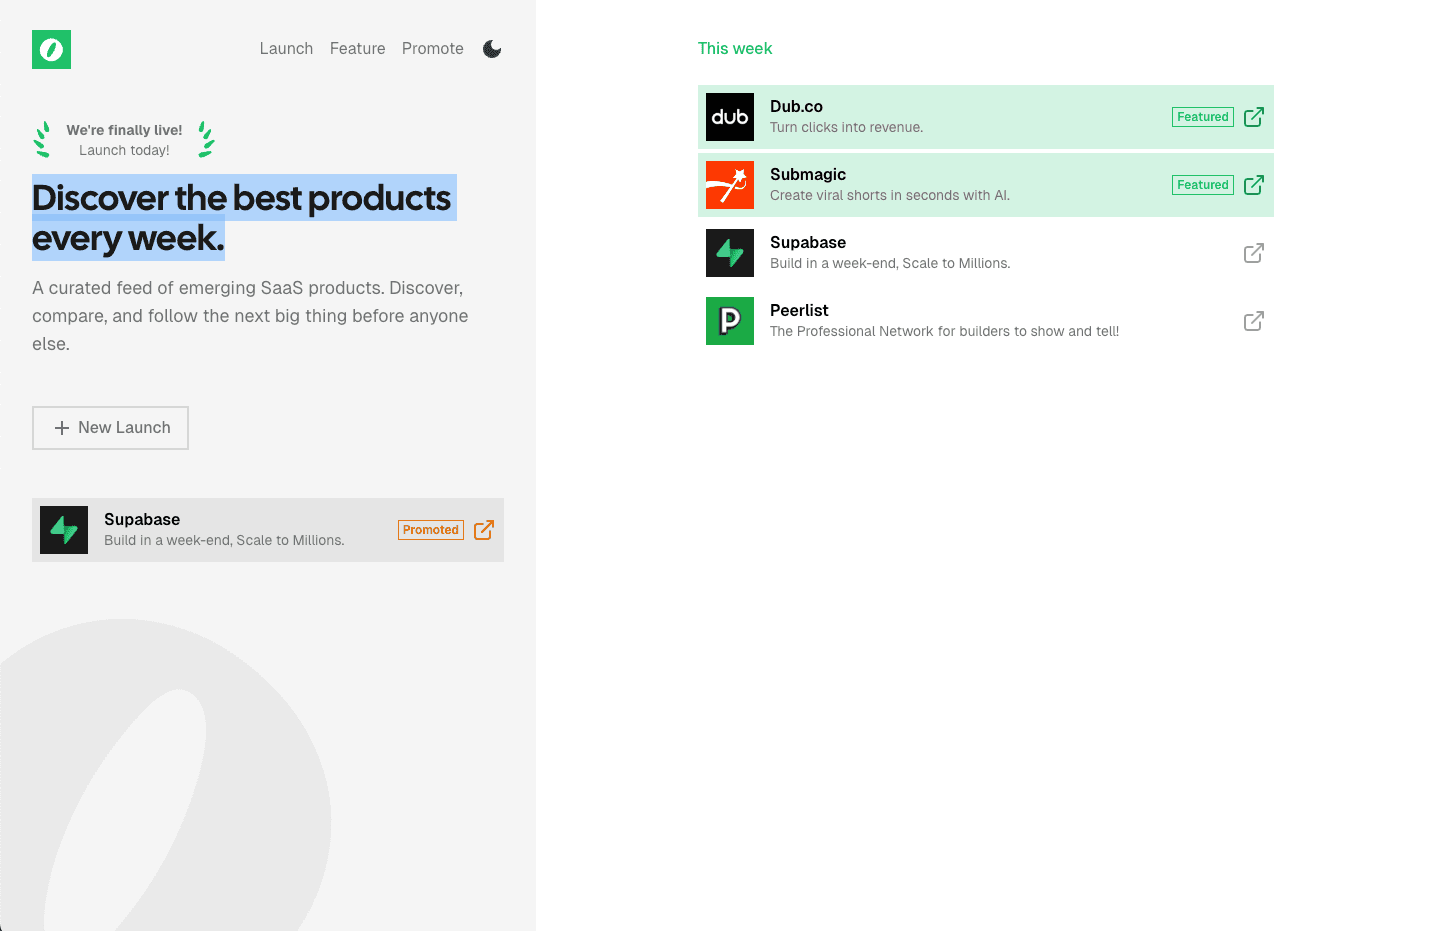Click the Promoted badge on the Supabase banner
The height and width of the screenshot is (931, 1432).
pyautogui.click(x=430, y=530)
